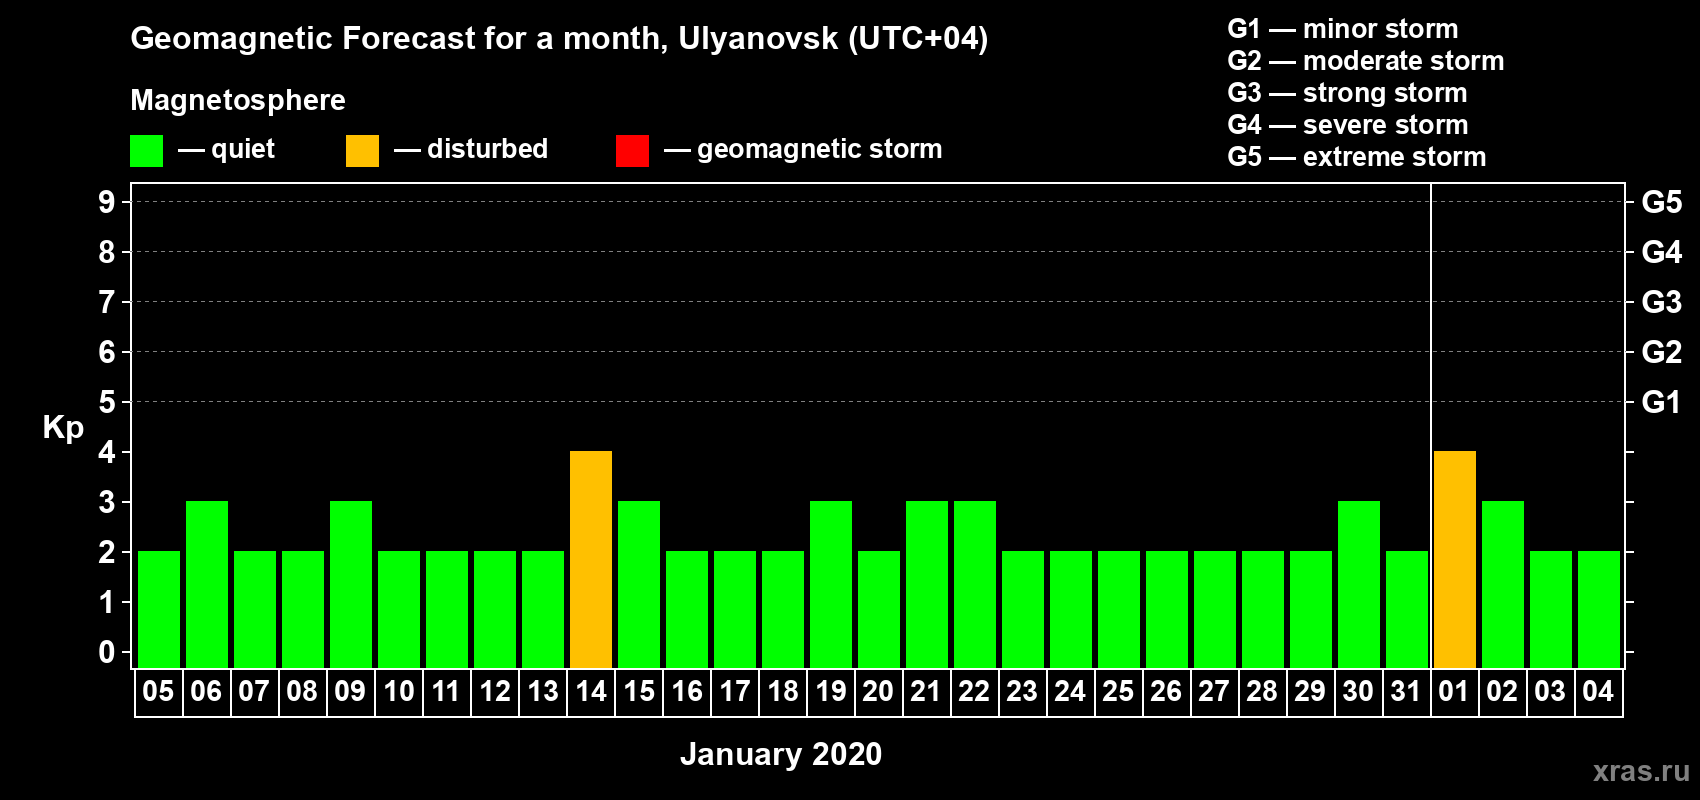Click the Kp value 5 on left axis

coord(107,402)
